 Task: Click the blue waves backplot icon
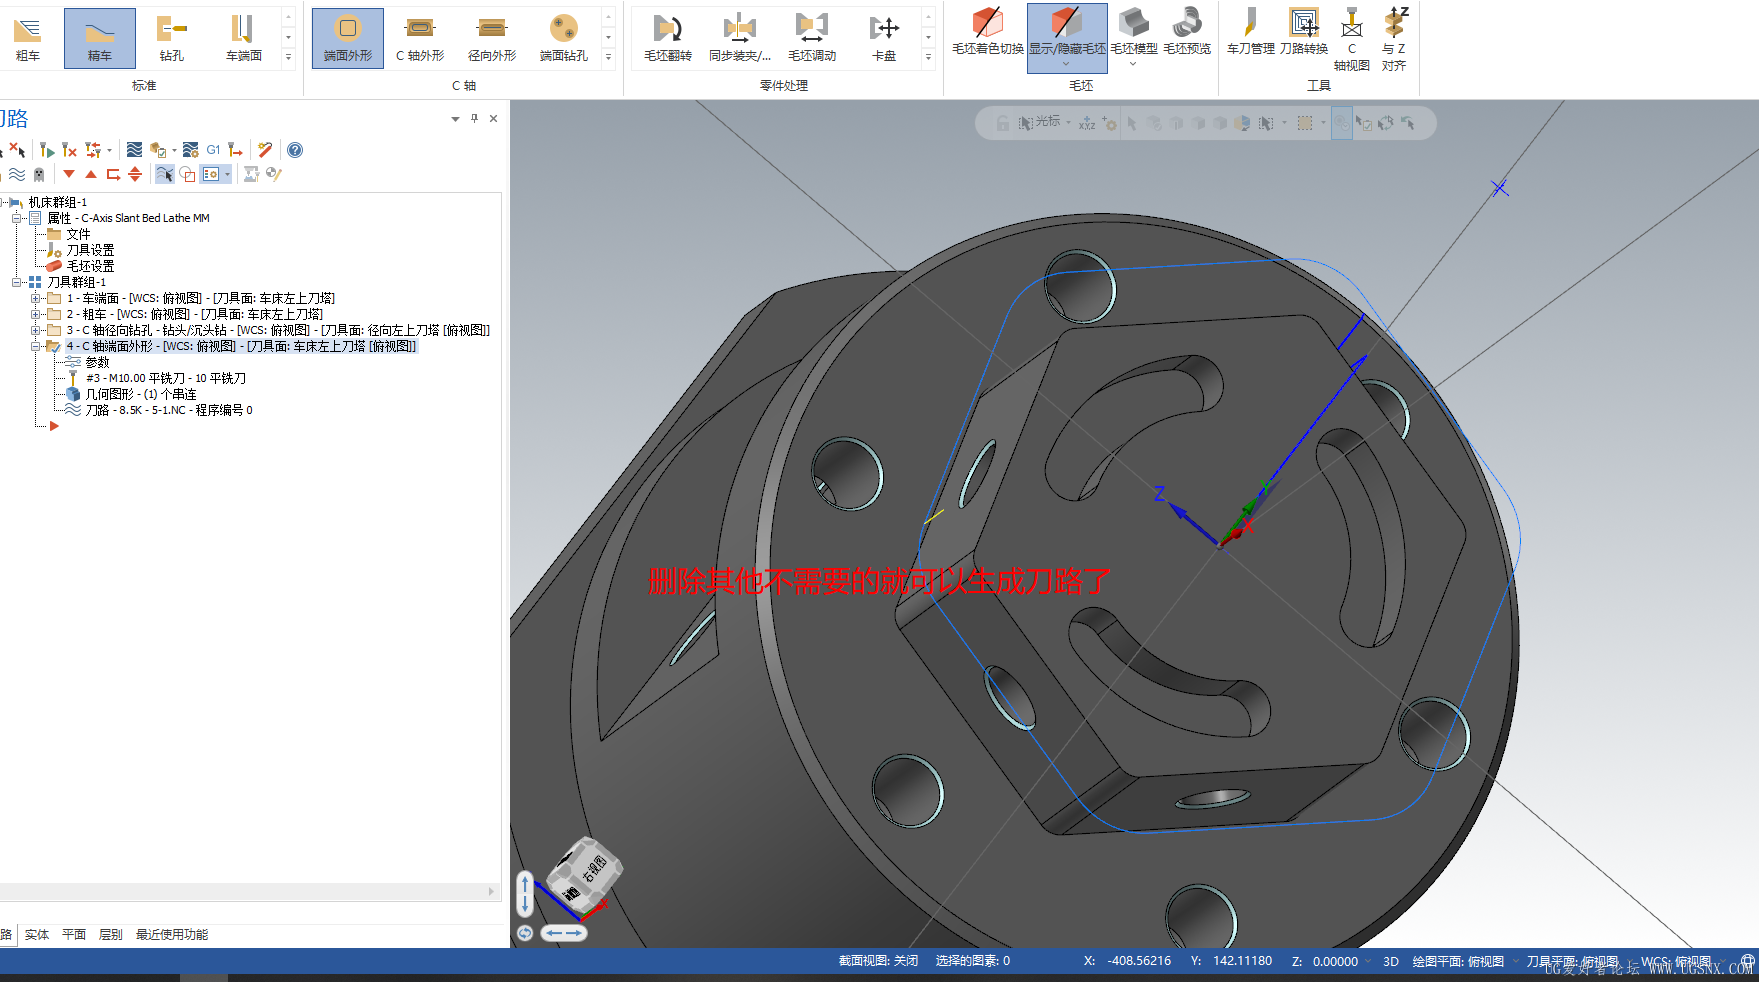(x=134, y=150)
